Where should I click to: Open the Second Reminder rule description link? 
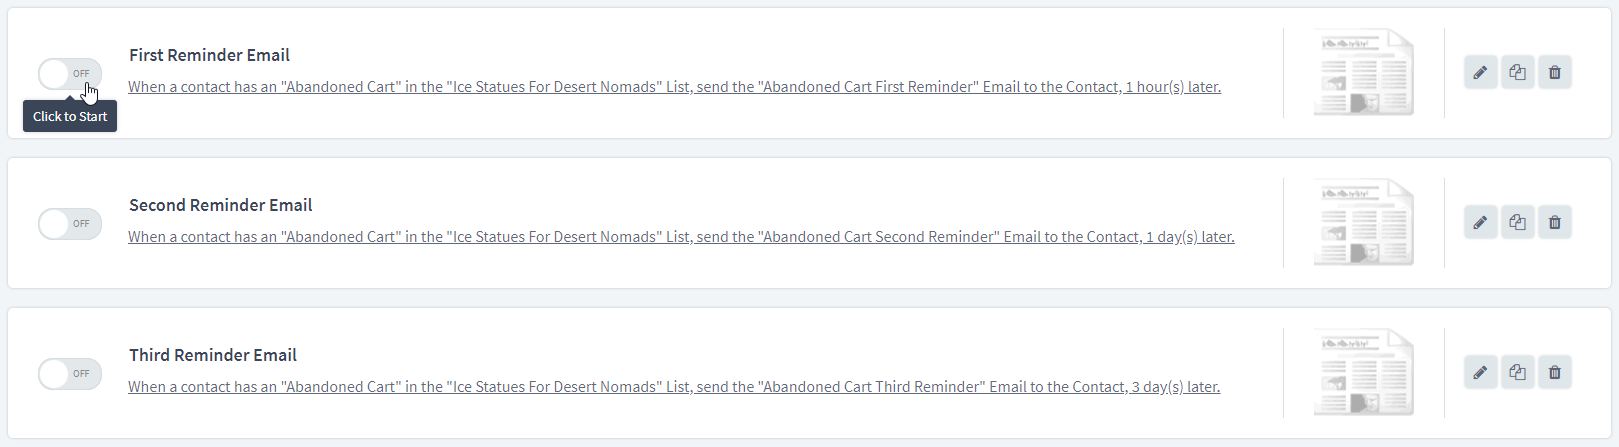click(681, 237)
